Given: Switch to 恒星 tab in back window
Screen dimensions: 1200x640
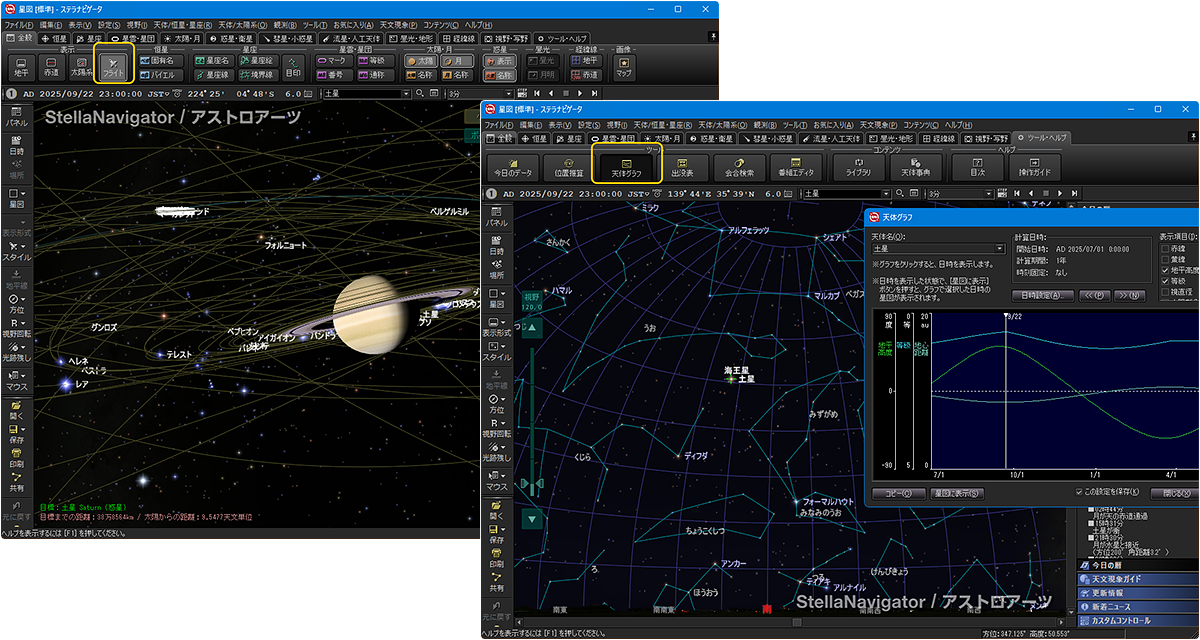Looking at the screenshot, I should [52, 38].
